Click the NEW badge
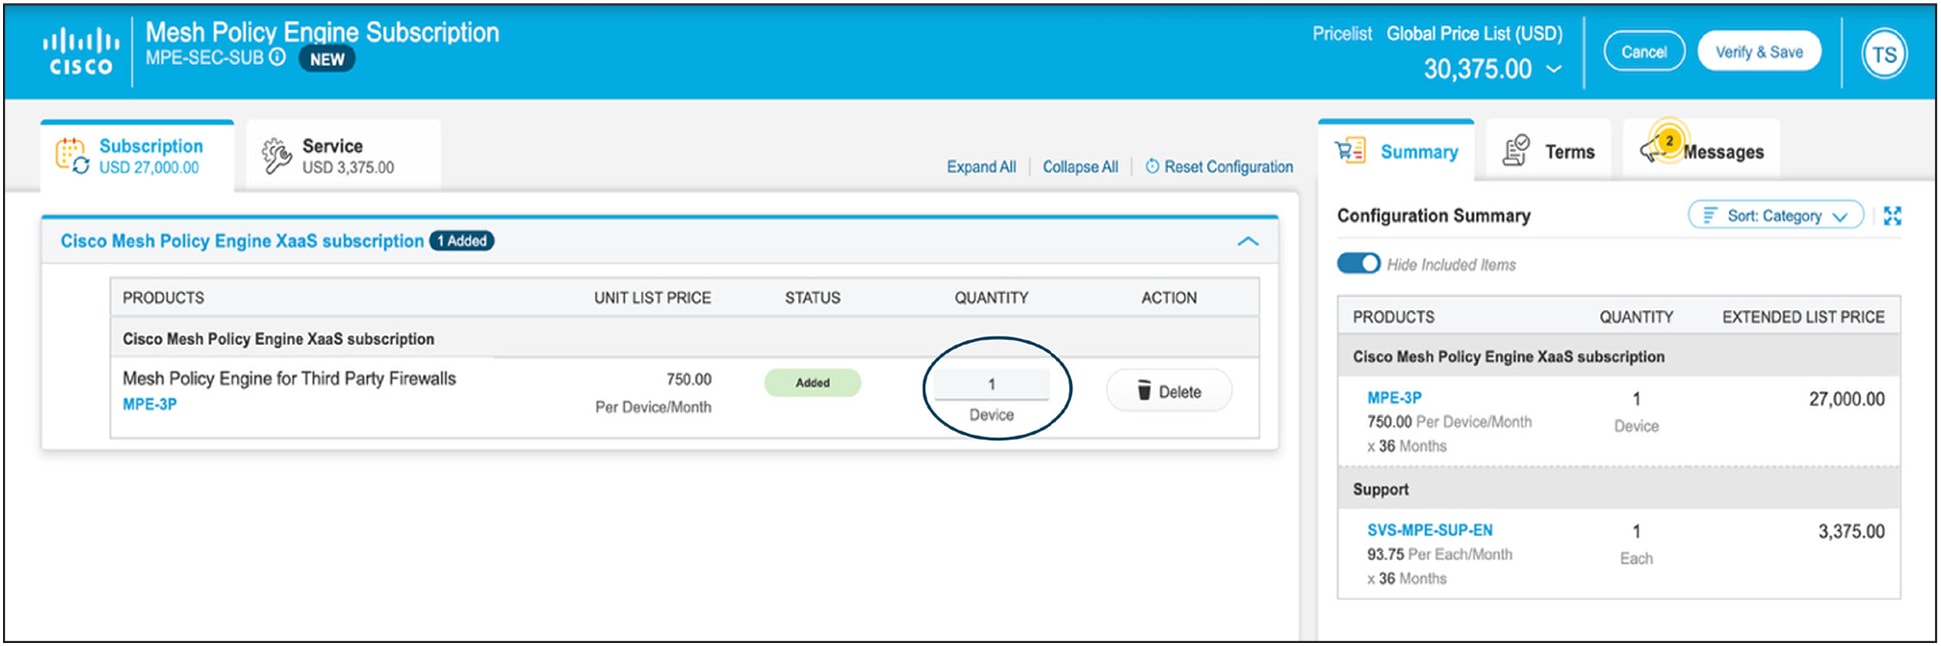Image resolution: width=1941 pixels, height=646 pixels. [x=327, y=59]
